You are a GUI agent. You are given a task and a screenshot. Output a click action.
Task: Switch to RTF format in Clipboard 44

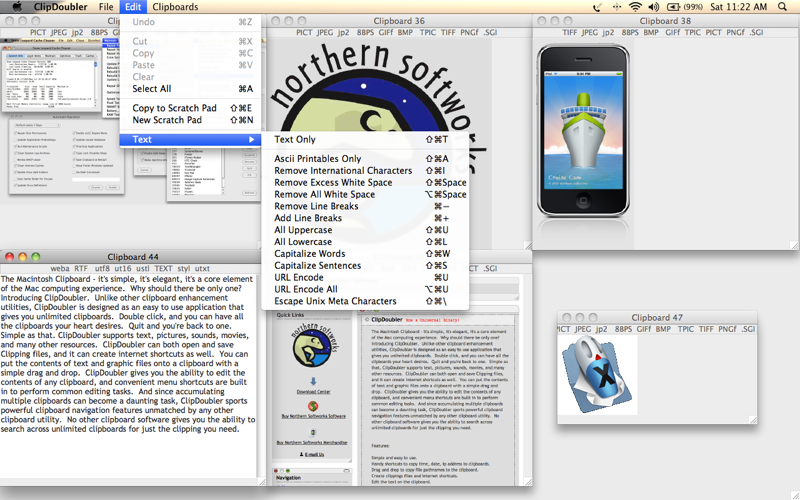click(81, 268)
